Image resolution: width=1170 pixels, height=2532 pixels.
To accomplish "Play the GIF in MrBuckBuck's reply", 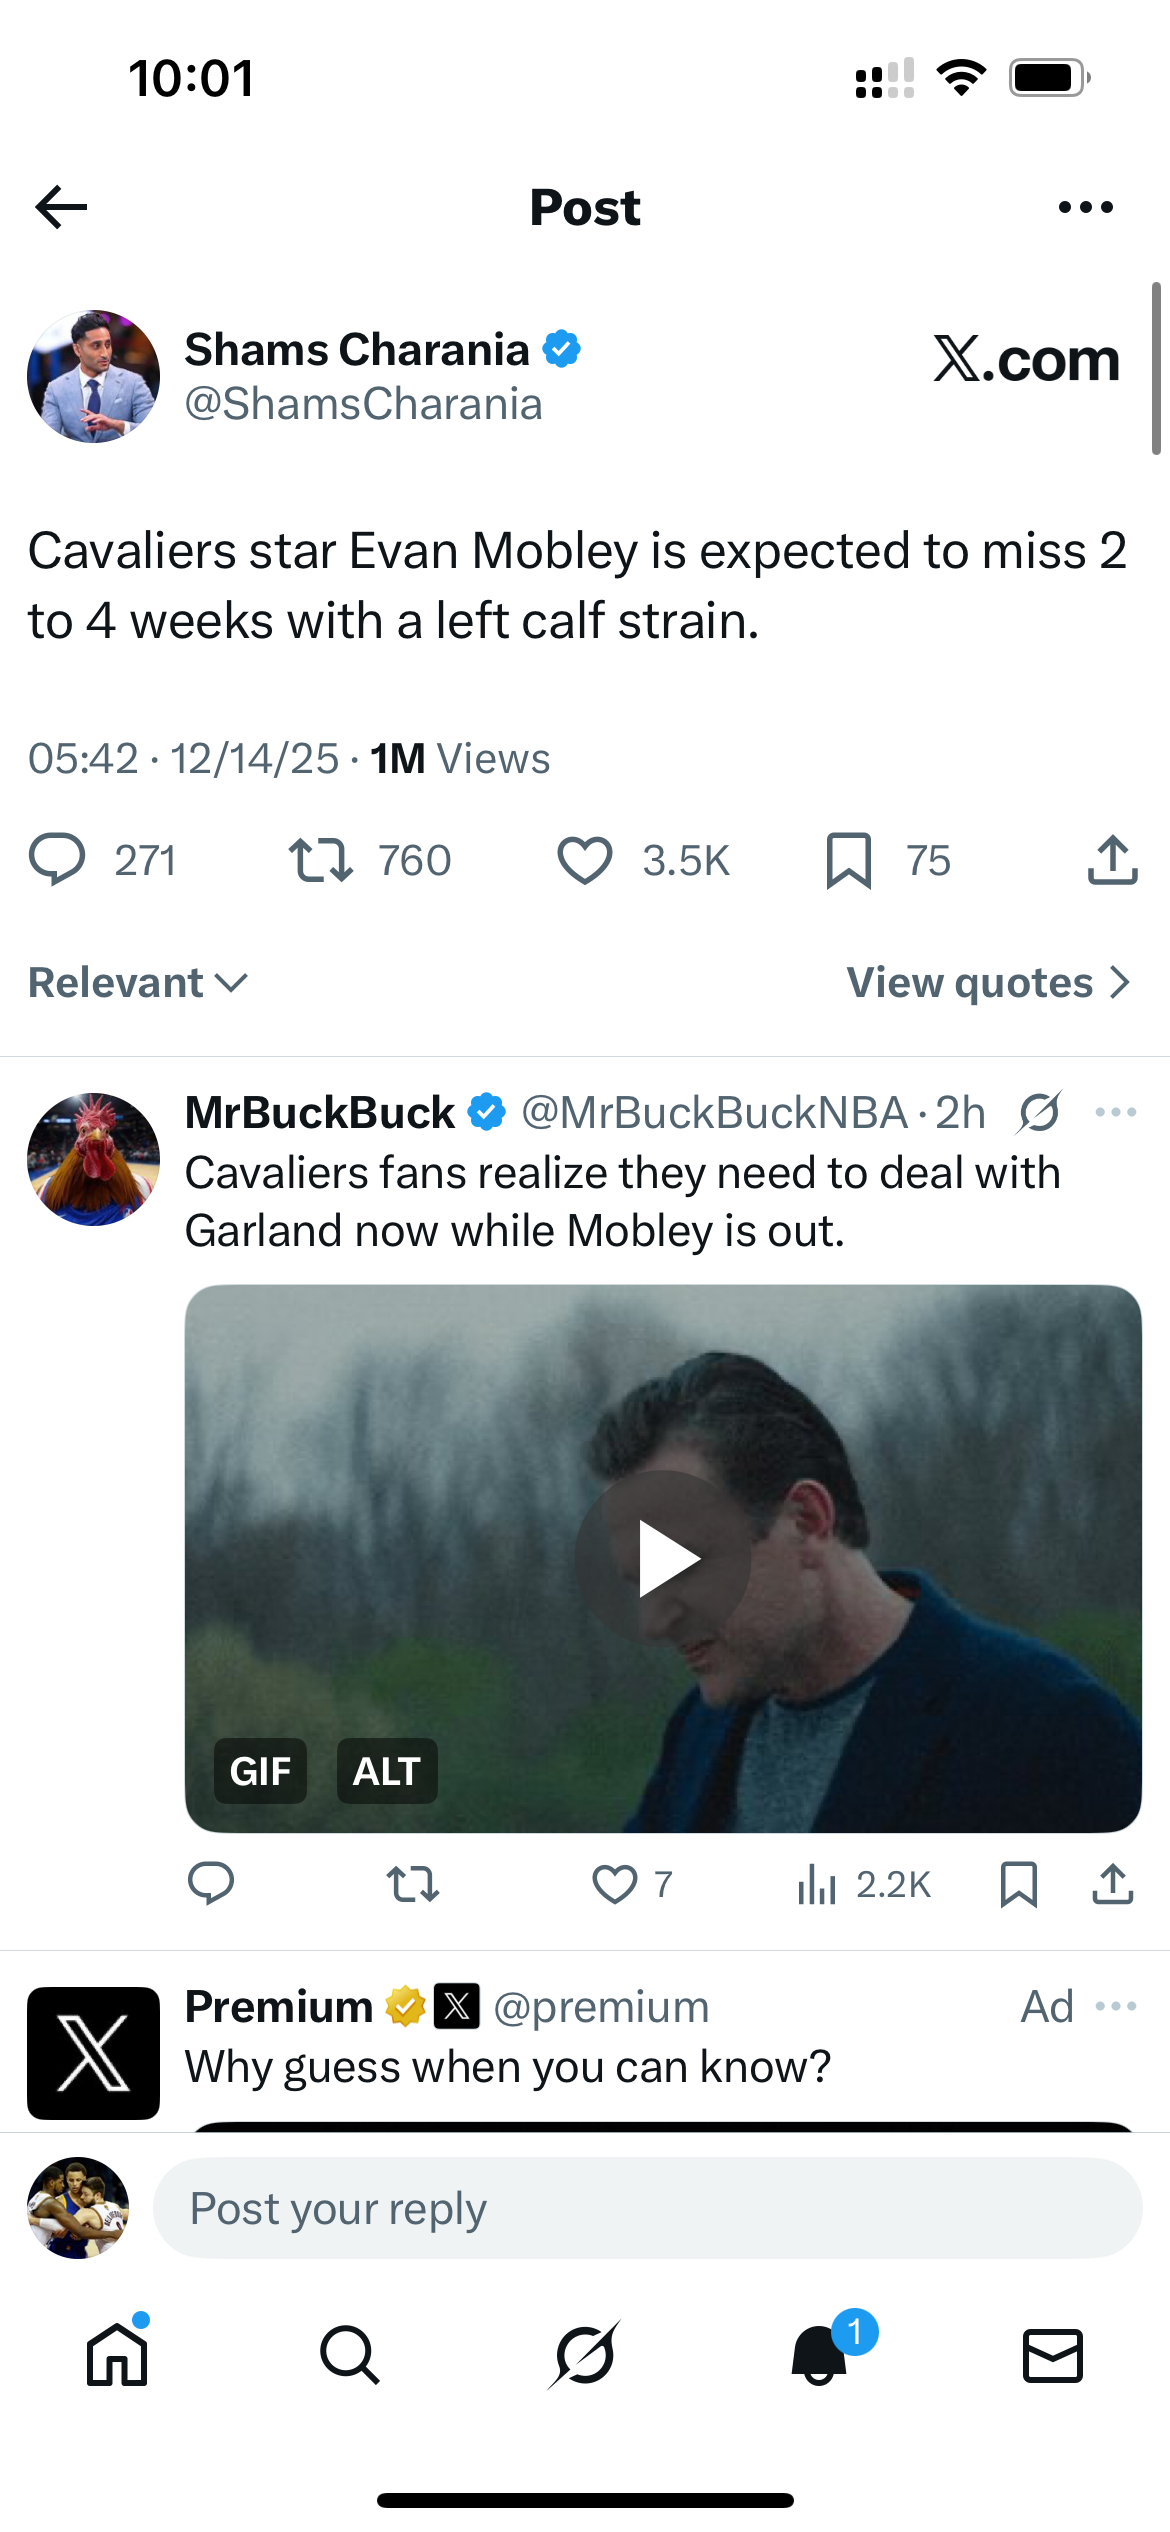I will 663,1558.
